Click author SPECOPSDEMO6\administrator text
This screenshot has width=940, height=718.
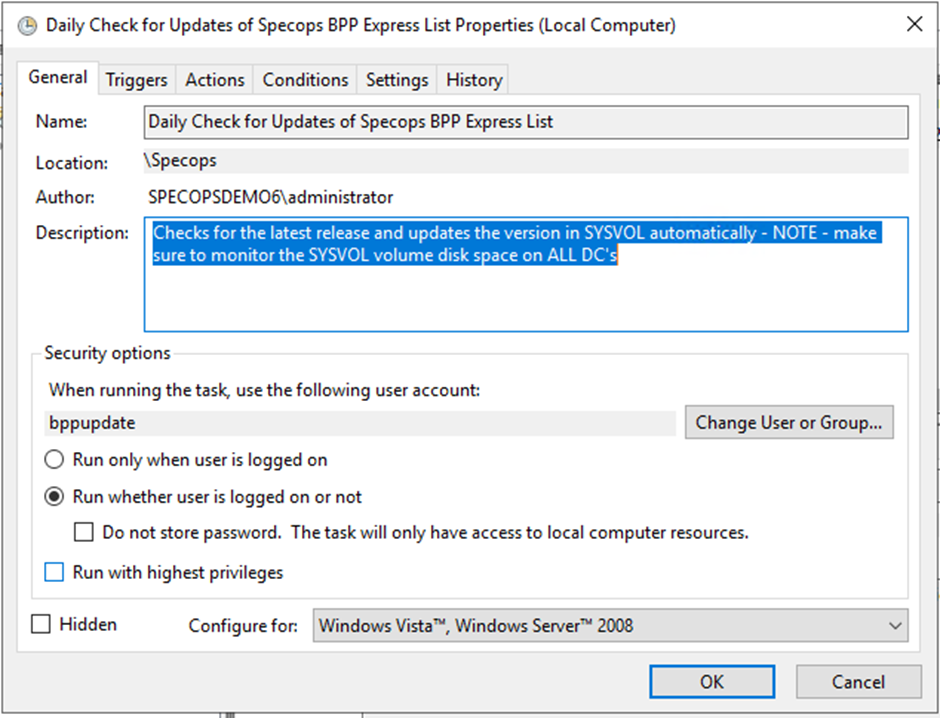point(270,197)
